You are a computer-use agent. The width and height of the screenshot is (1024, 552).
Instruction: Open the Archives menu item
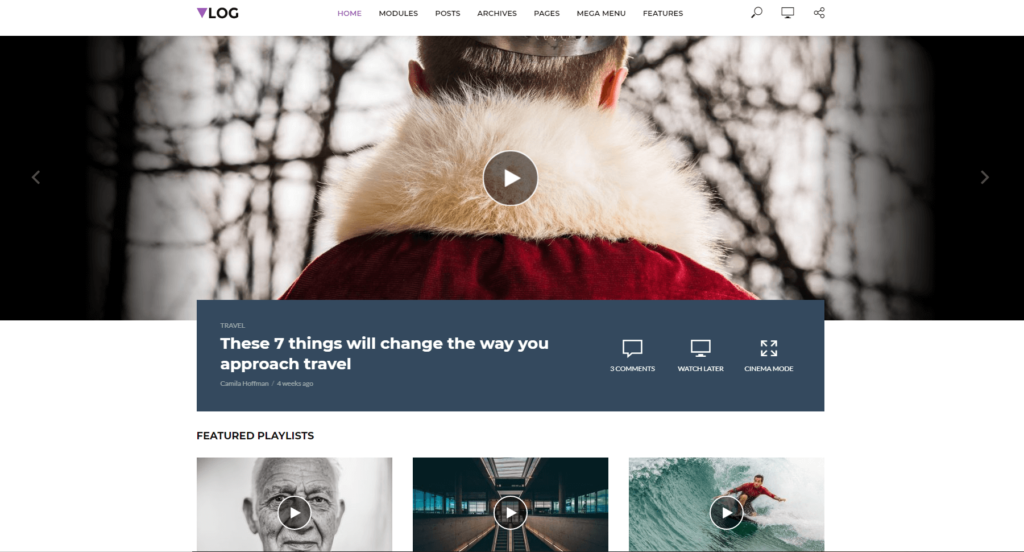click(x=496, y=13)
